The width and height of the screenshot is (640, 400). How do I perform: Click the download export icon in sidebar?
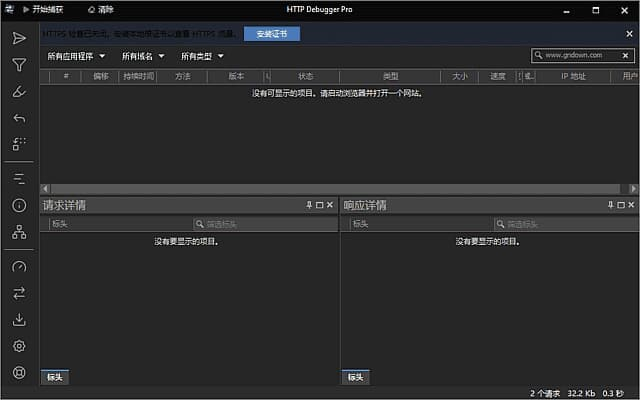(x=19, y=320)
